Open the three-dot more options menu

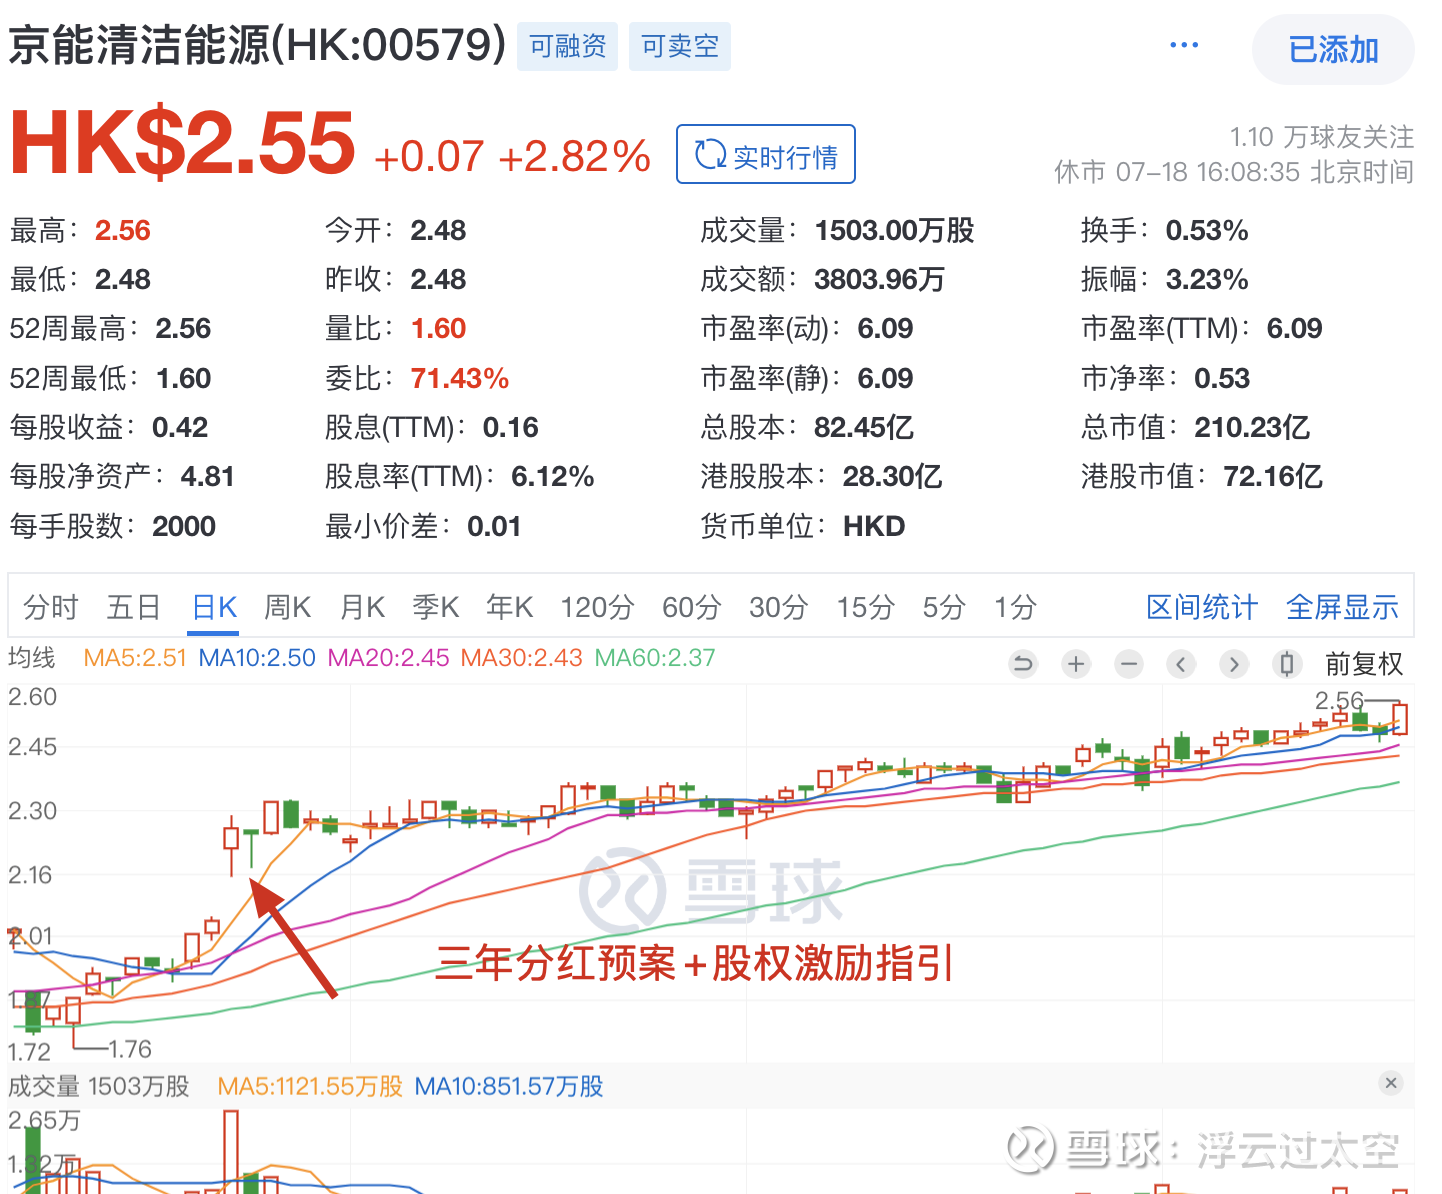[1184, 45]
